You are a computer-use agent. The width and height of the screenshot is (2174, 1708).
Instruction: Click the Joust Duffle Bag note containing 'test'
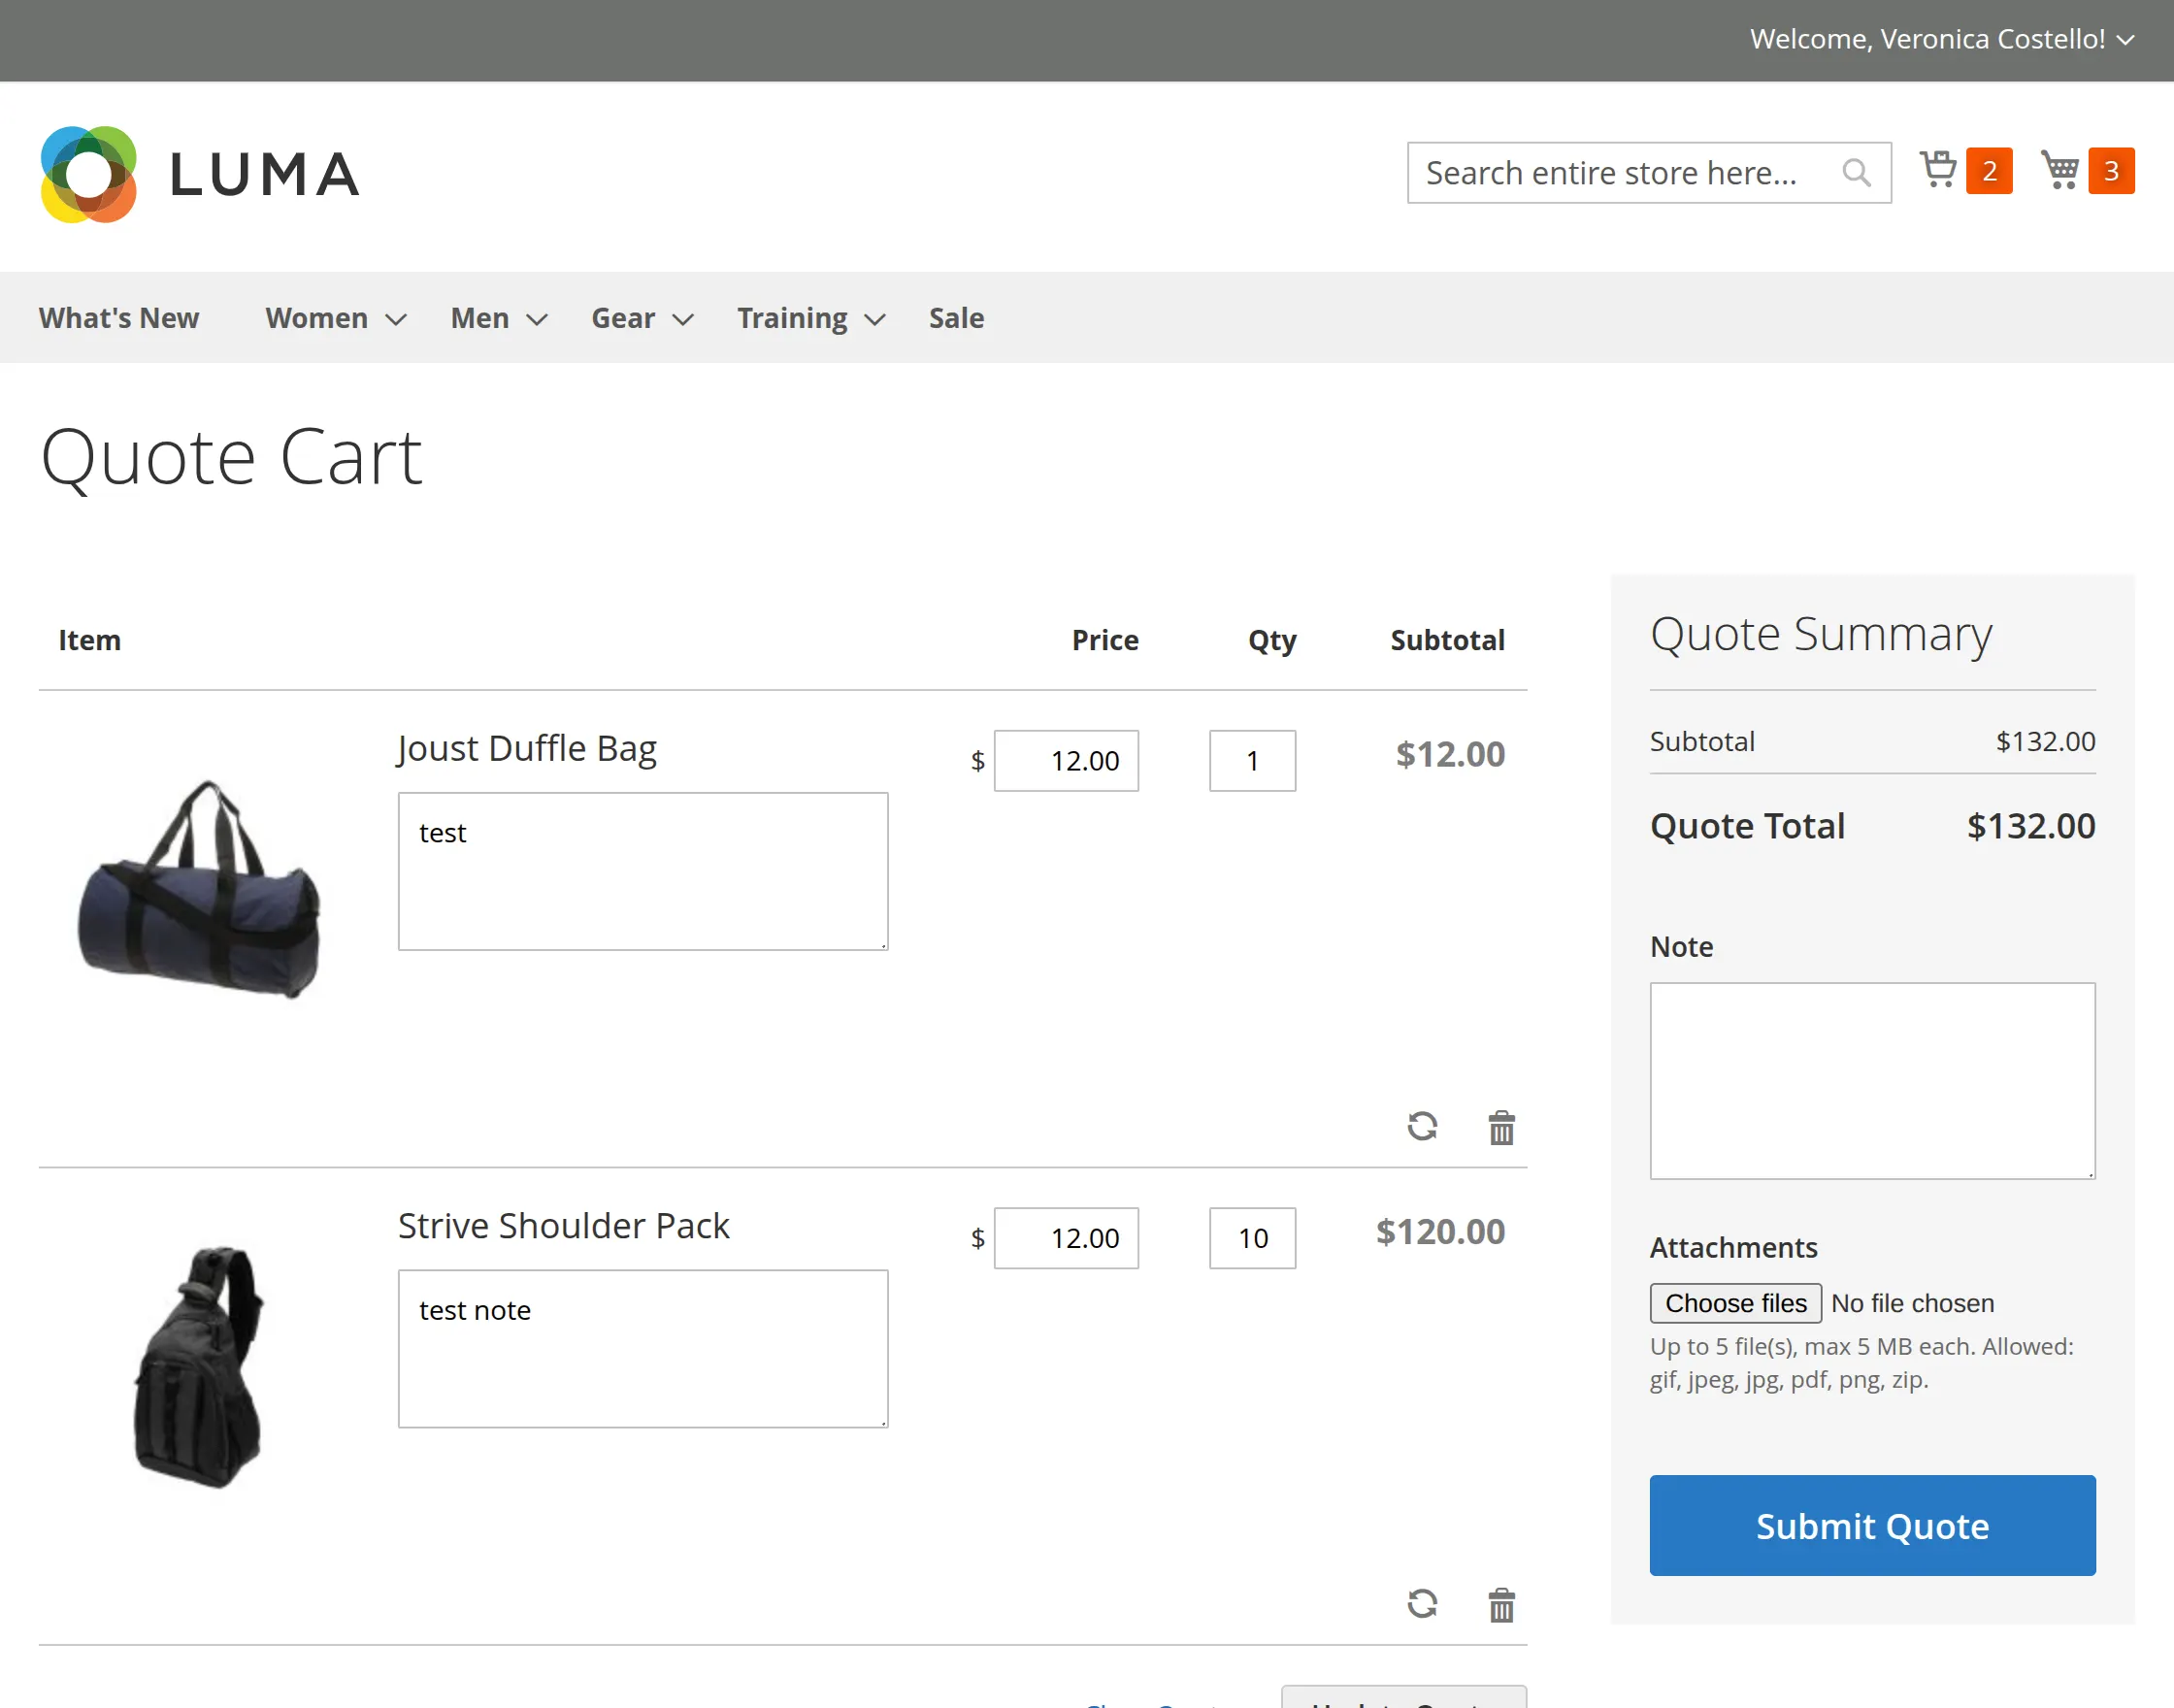coord(643,871)
